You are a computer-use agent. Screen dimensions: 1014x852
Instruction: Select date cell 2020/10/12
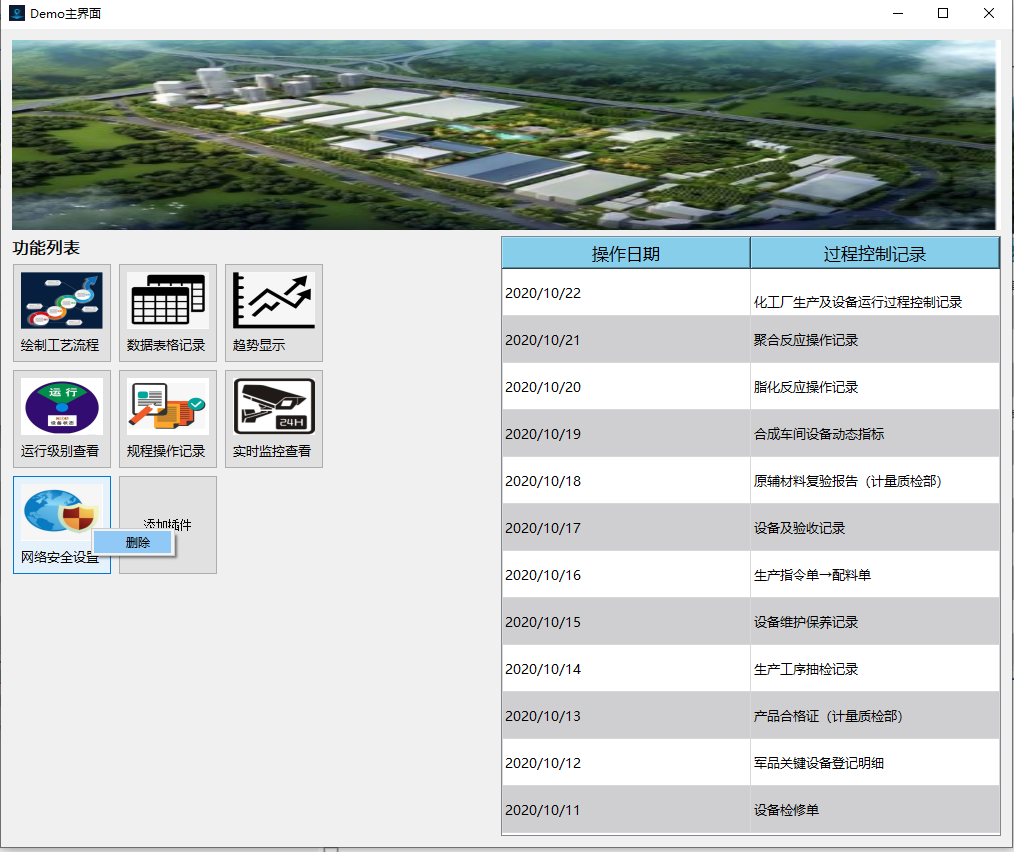pyautogui.click(x=626, y=763)
